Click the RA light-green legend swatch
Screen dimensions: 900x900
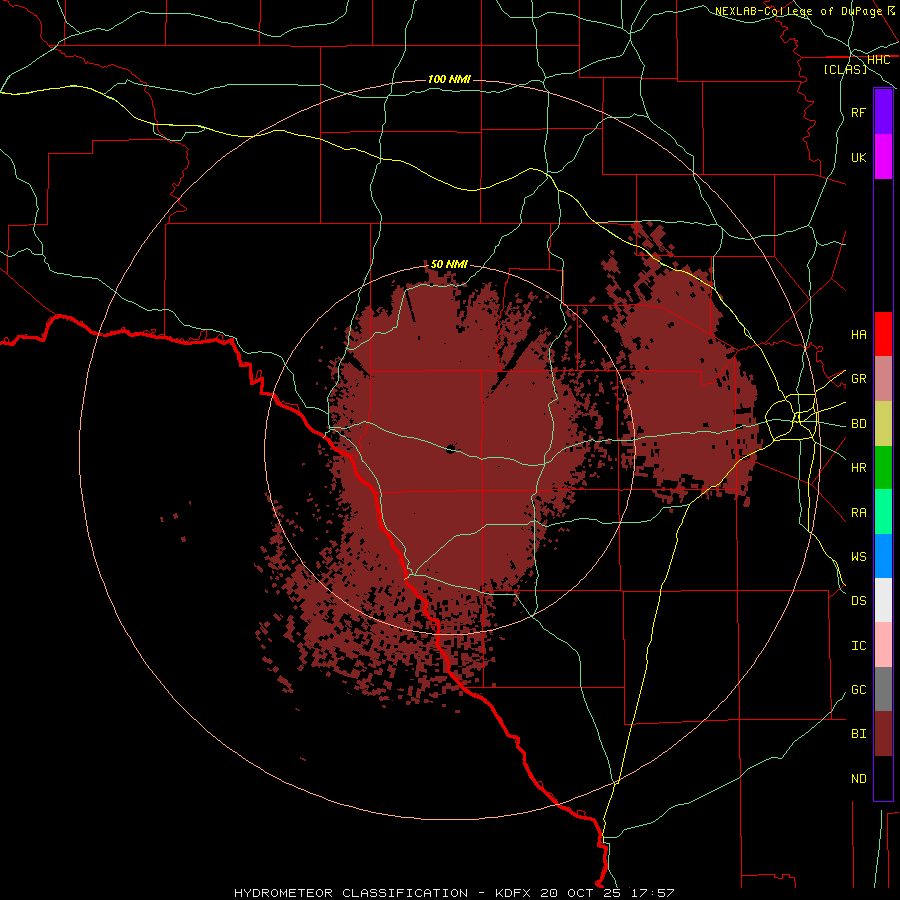click(x=883, y=512)
